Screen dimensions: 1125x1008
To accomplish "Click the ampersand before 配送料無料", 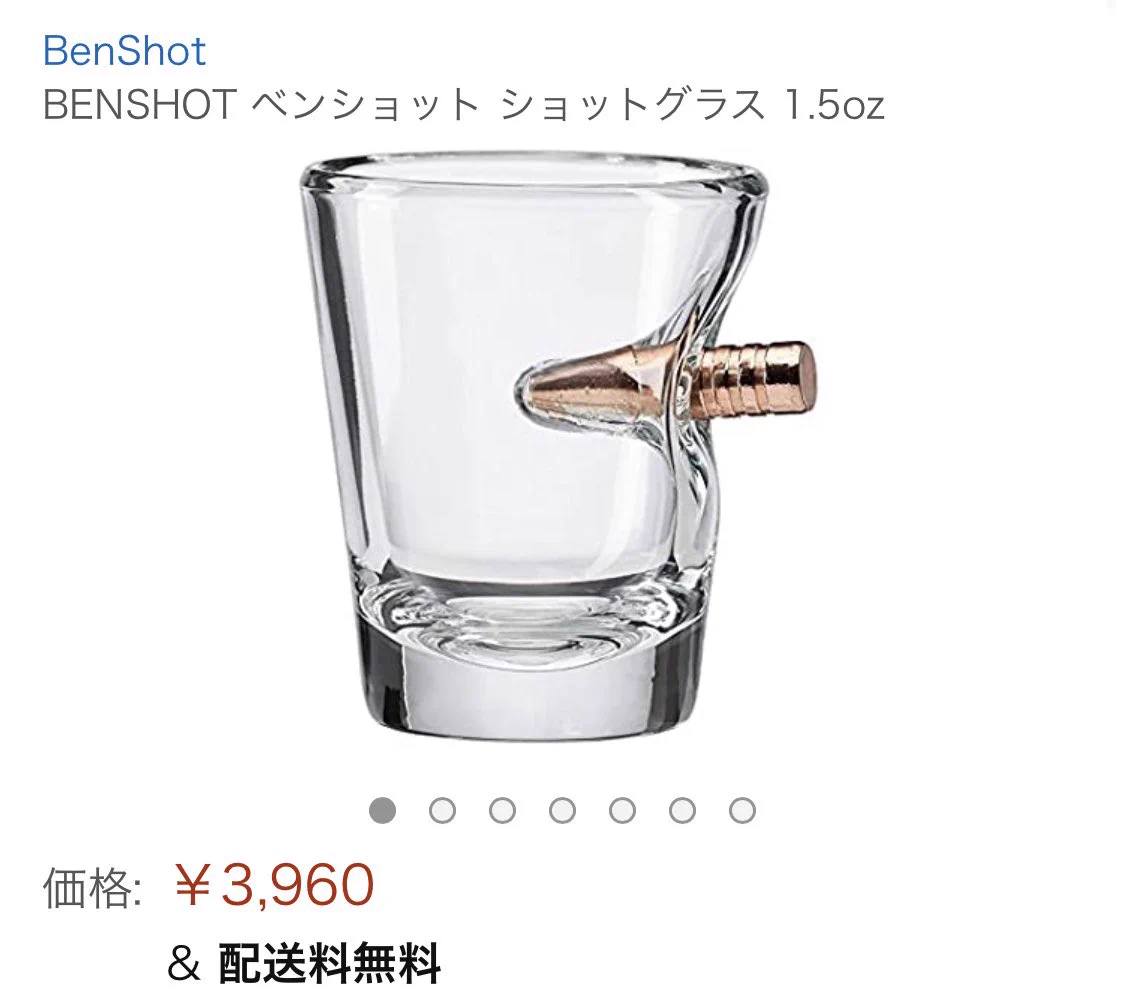I will [184, 965].
